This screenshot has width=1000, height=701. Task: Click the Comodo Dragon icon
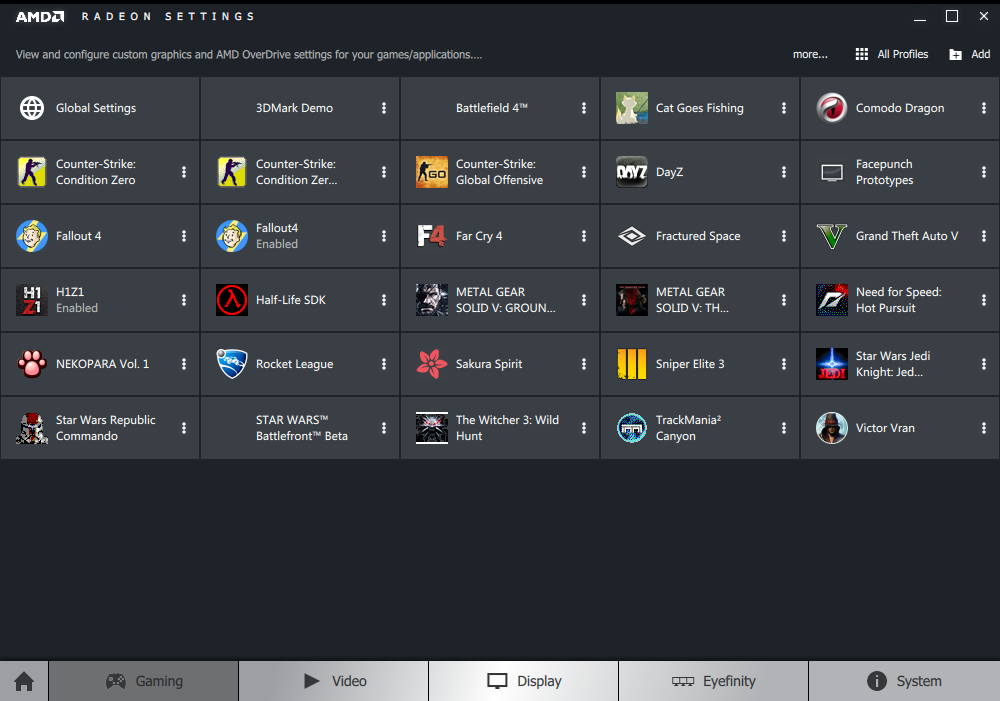point(832,108)
